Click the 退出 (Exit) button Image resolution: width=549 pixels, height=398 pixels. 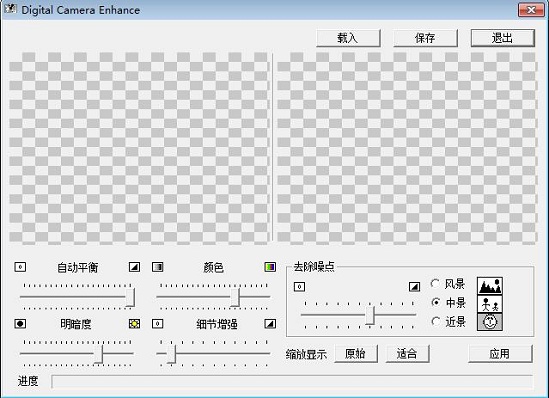point(502,38)
